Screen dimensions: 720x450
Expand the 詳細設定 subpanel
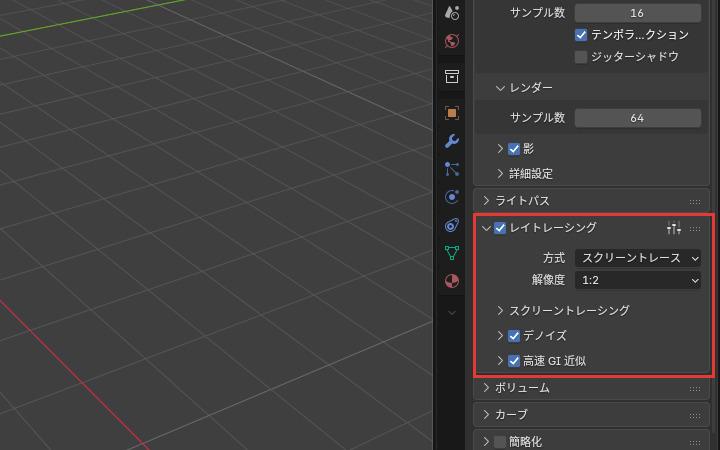click(500, 174)
